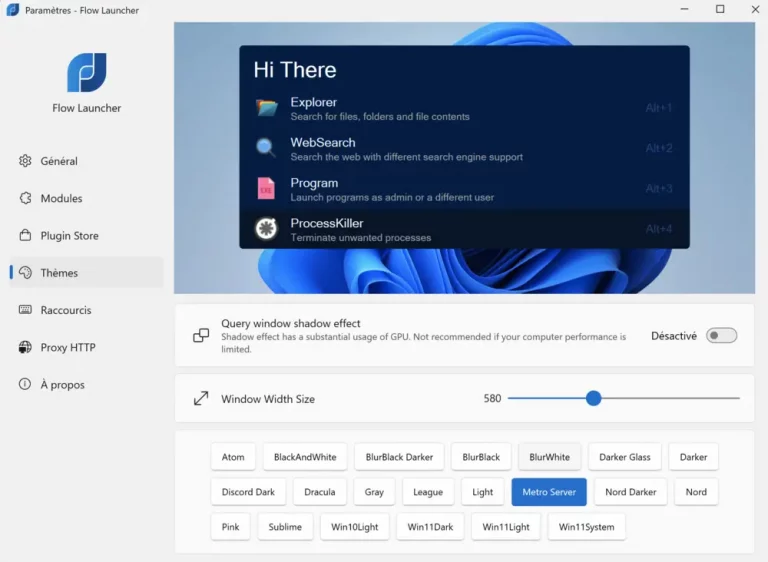
Task: Switch to the Win11System theme
Action: (586, 527)
